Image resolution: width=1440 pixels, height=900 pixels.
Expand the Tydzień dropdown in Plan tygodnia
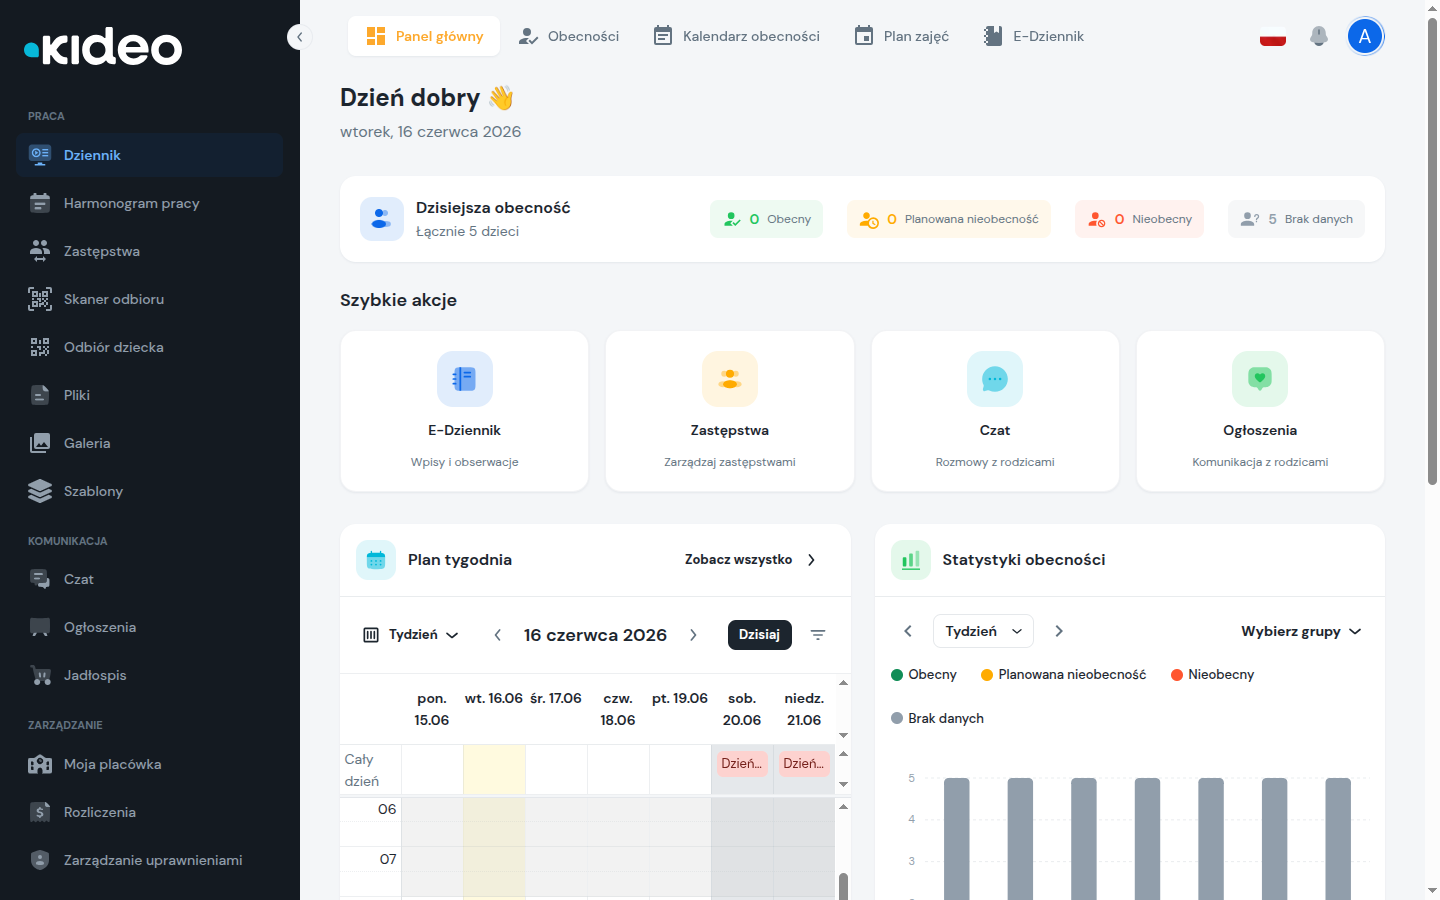tap(411, 635)
